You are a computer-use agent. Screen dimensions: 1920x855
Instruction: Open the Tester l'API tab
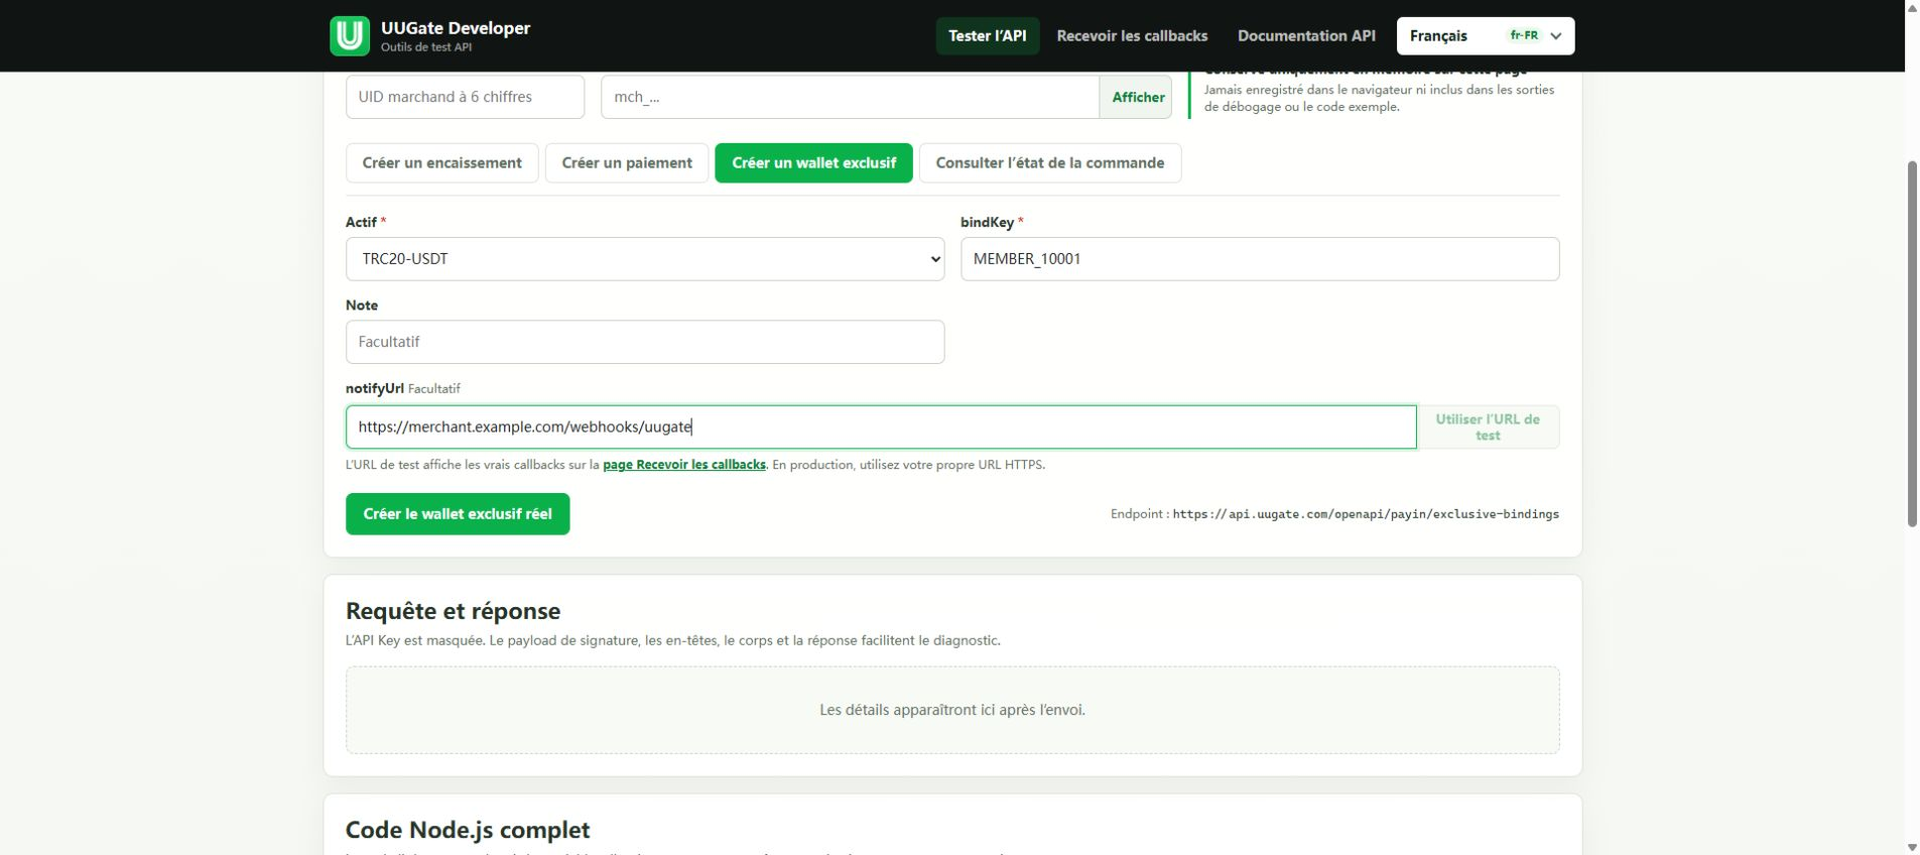[x=987, y=36]
